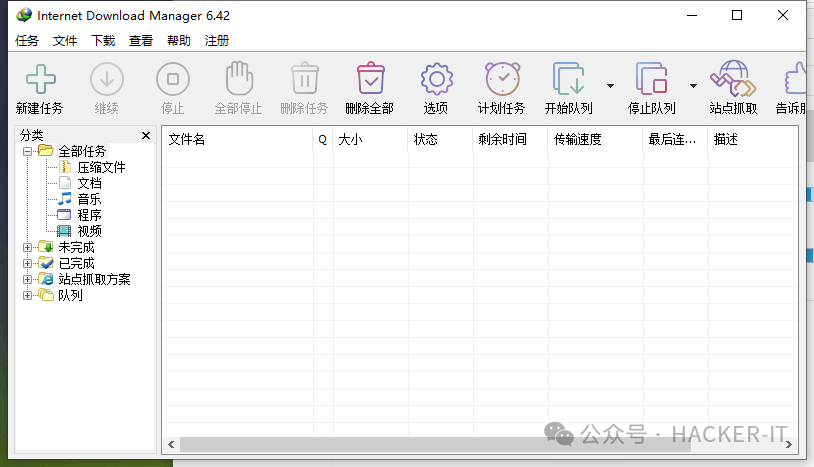Click the 全部停止 hand icon

(x=239, y=78)
